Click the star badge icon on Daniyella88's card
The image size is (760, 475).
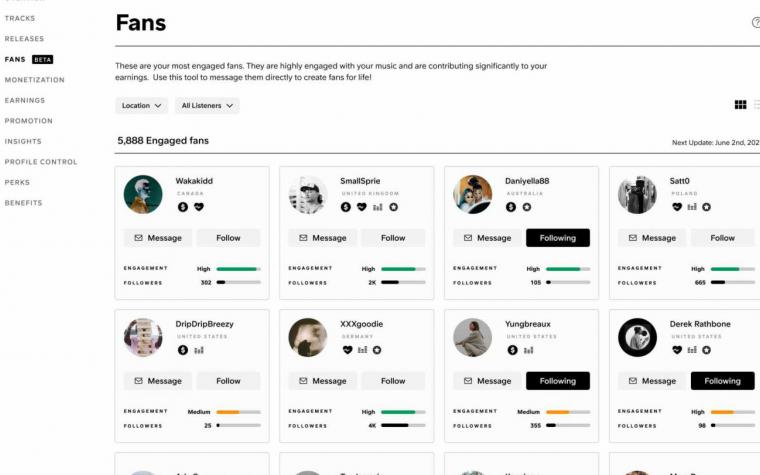pos(527,207)
